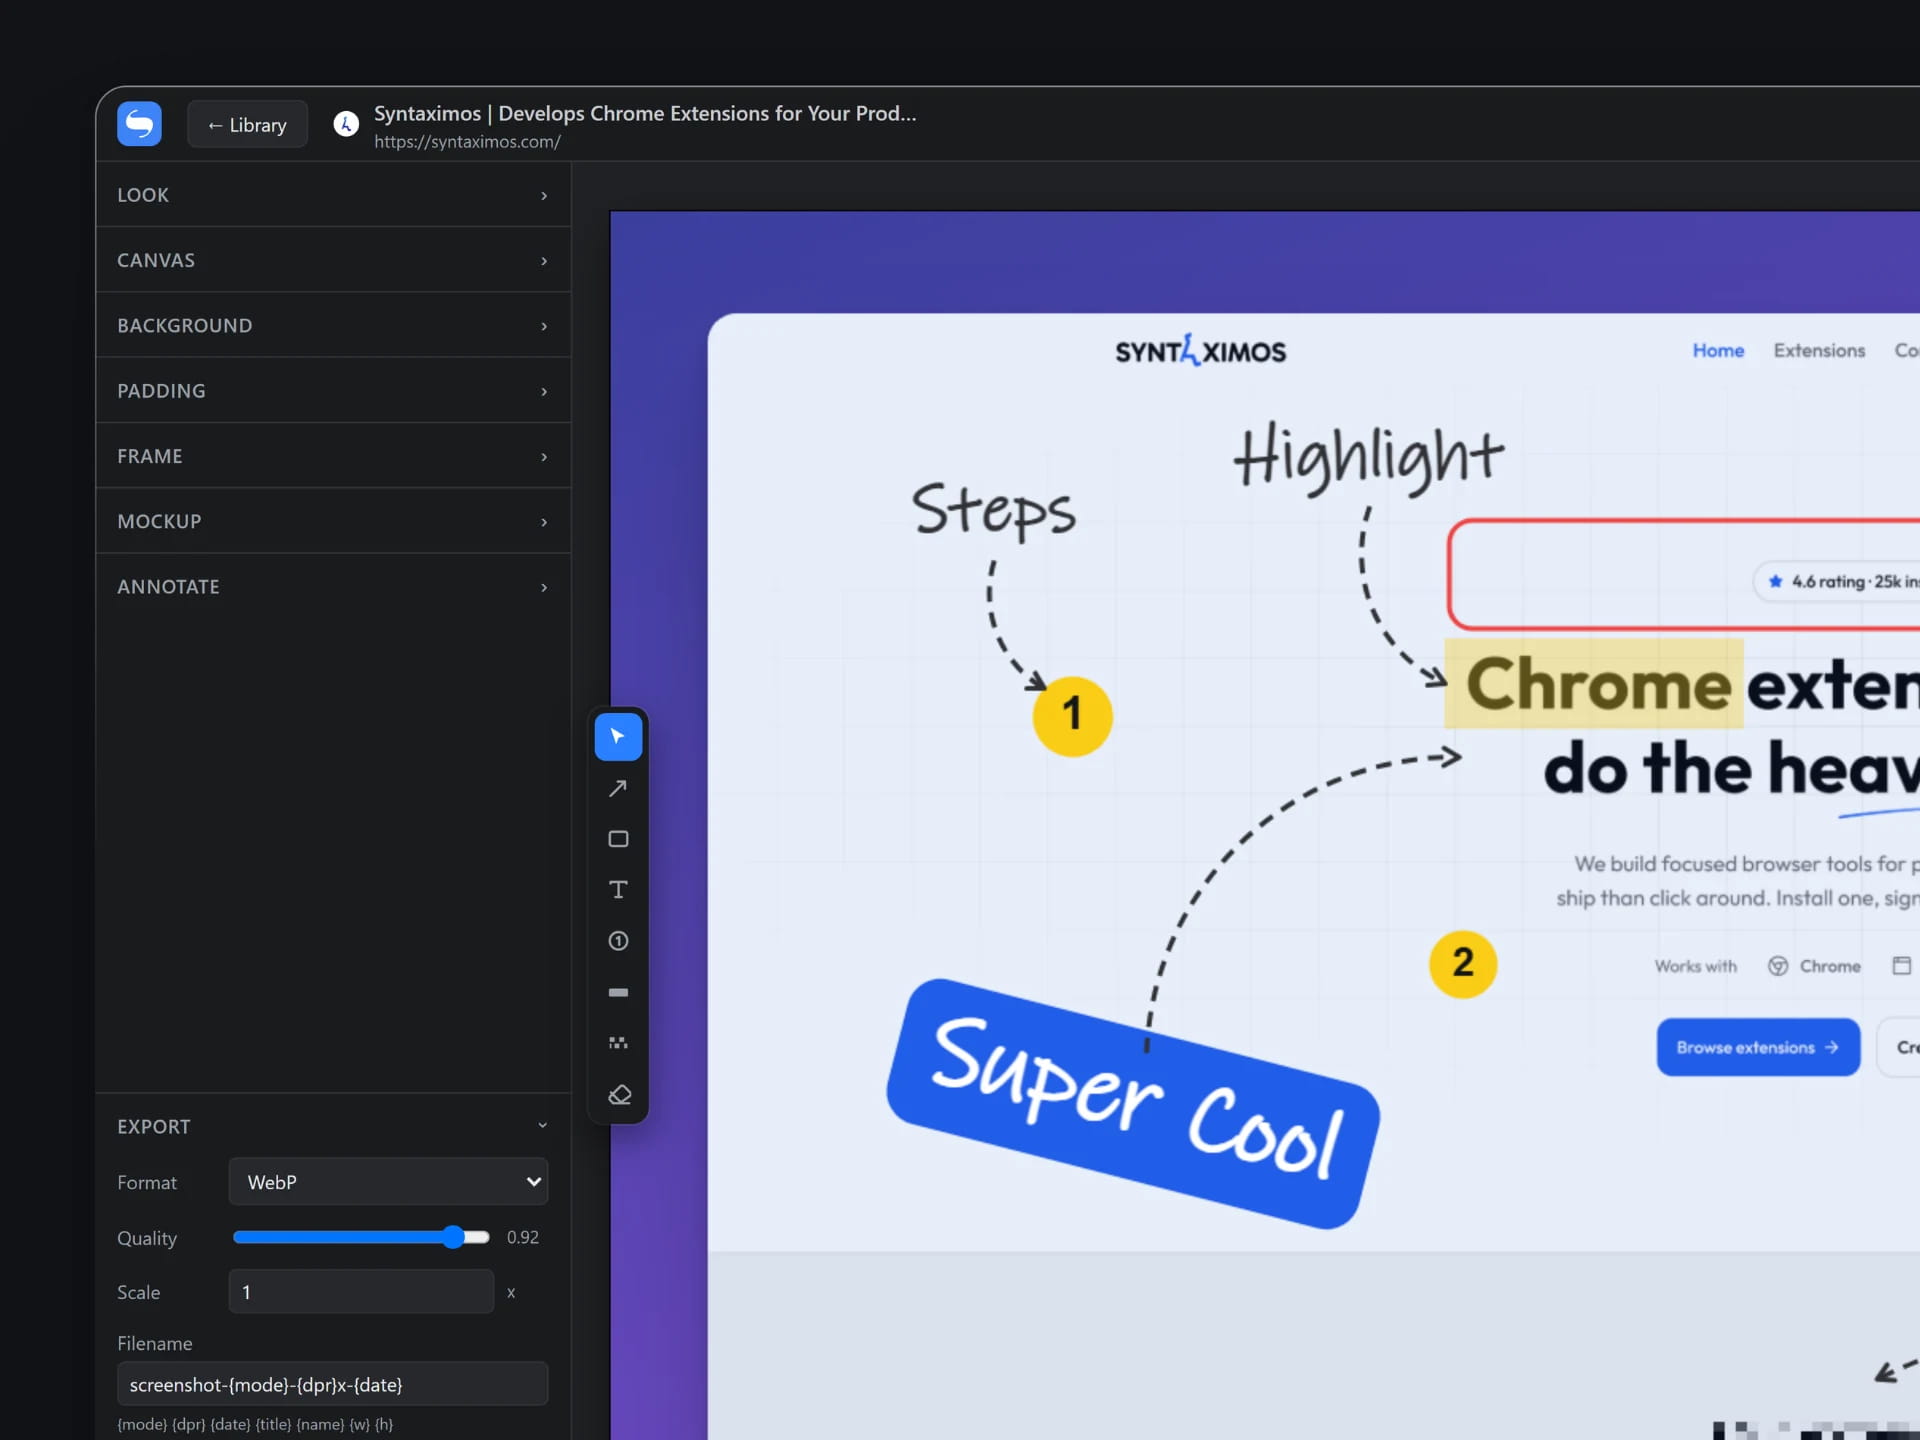Adjust the Quality slider
1920x1440 pixels.
(x=361, y=1237)
